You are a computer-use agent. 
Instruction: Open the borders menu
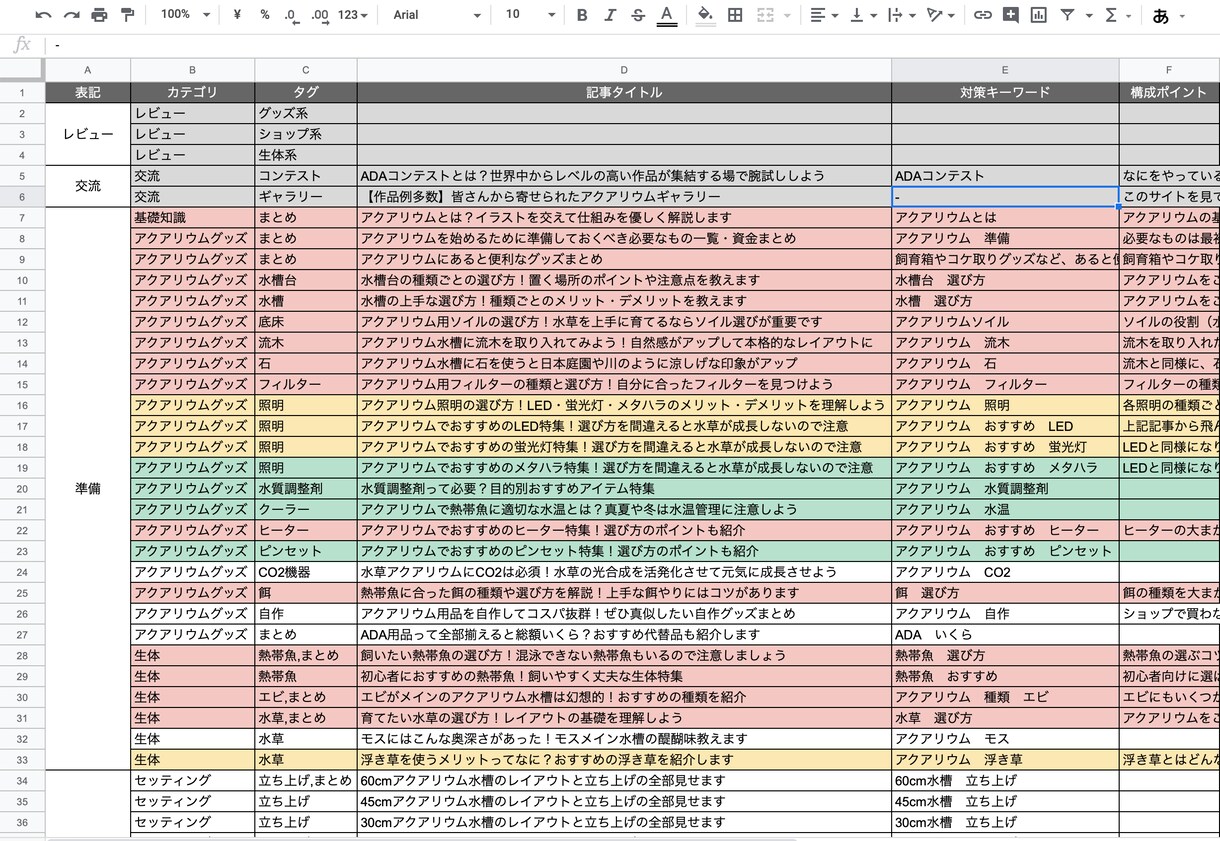735,15
